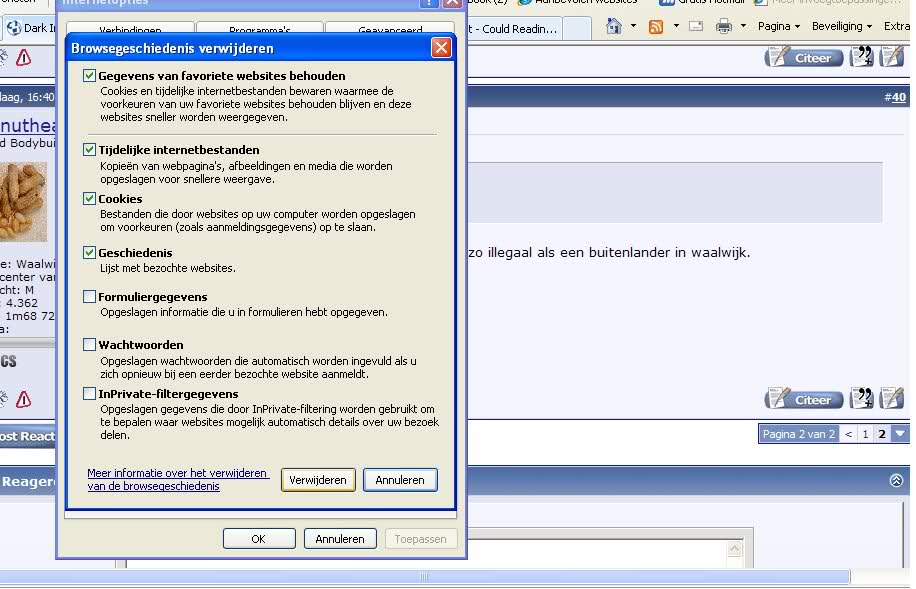Click the read mail envelope icon
The height and width of the screenshot is (589, 916).
[695, 26]
